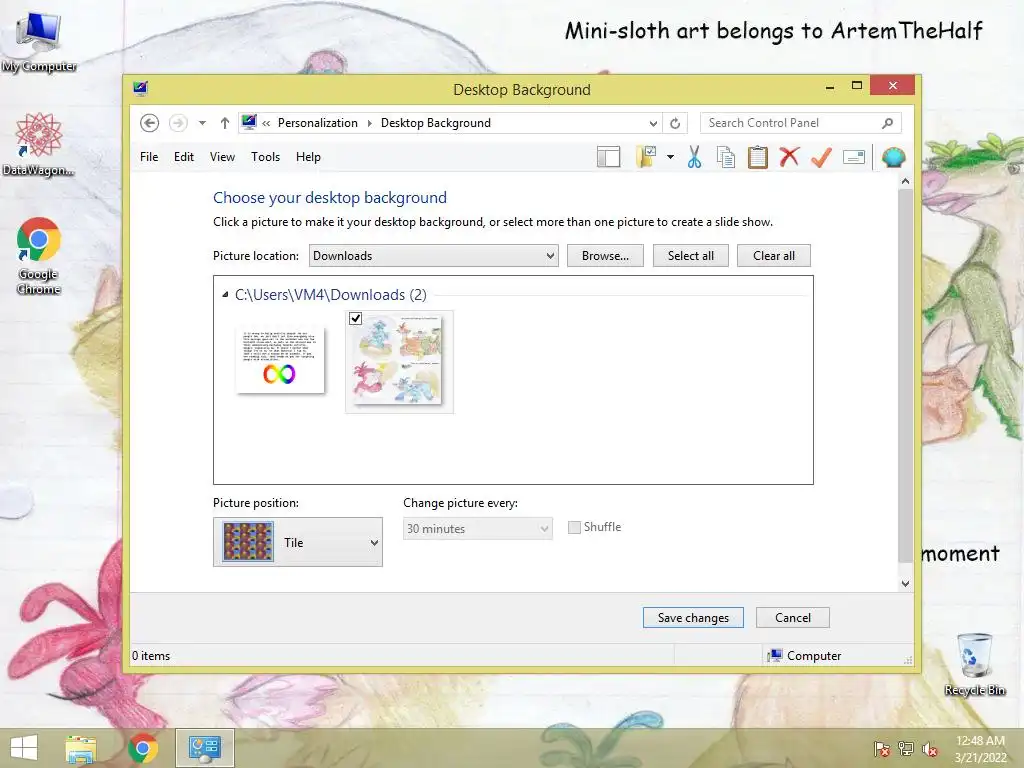The height and width of the screenshot is (768, 1024).
Task: Collapse the C:\Users\VM4\Downloads group
Action: (x=225, y=295)
